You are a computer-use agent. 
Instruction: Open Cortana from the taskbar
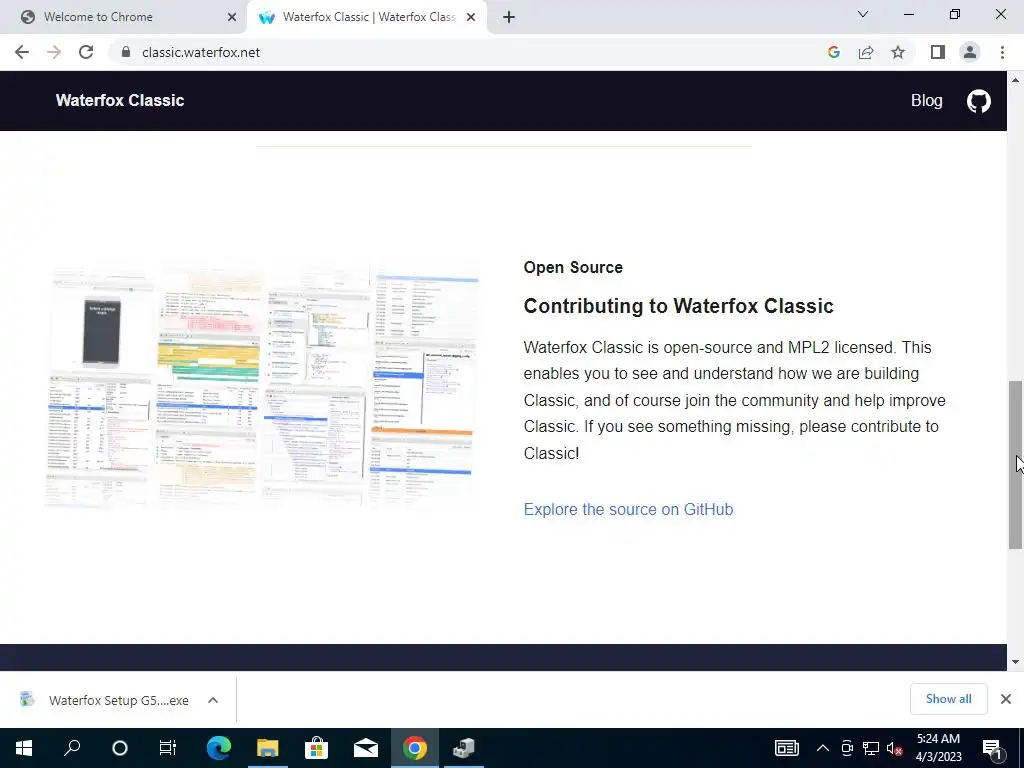click(x=120, y=748)
